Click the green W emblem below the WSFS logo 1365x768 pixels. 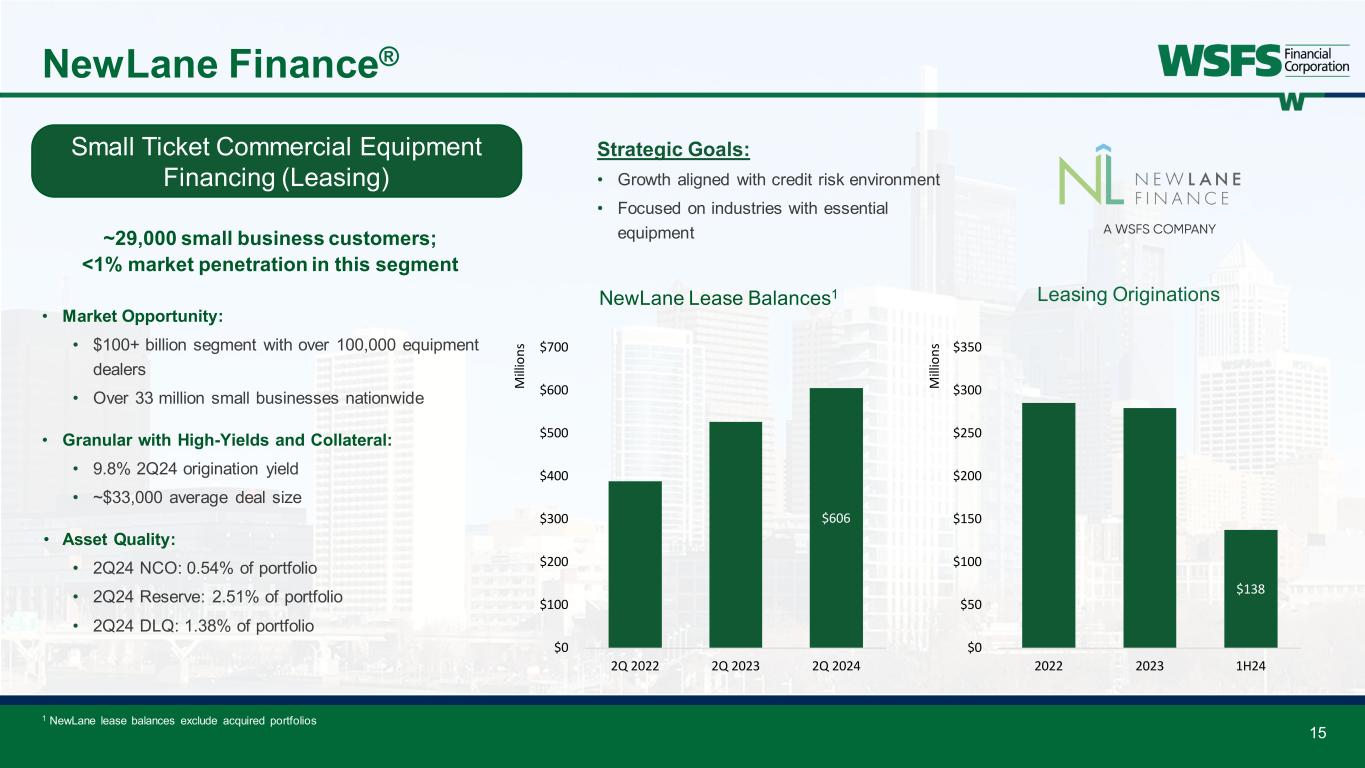[1291, 102]
